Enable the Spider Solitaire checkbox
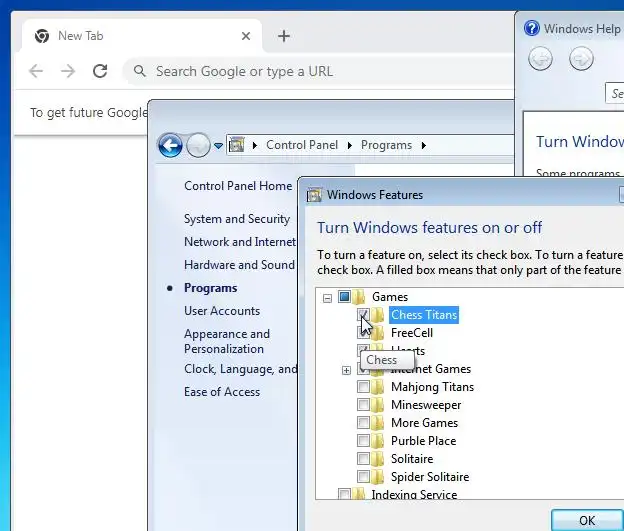 click(x=363, y=476)
